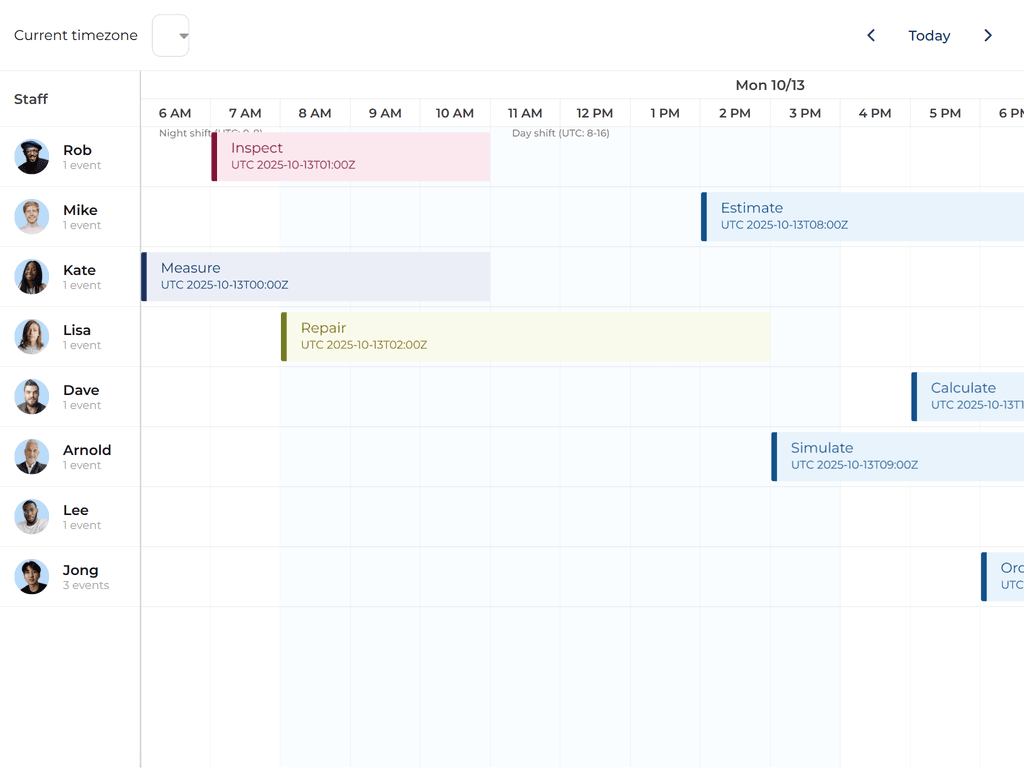Image resolution: width=1024 pixels, height=768 pixels.
Task: Click Jong's avatar photo
Action: [32, 577]
